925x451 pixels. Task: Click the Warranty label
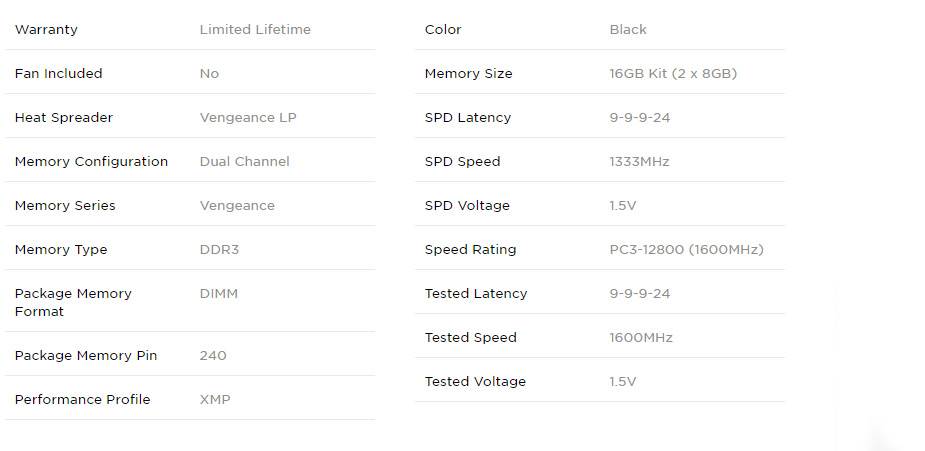[x=46, y=30]
